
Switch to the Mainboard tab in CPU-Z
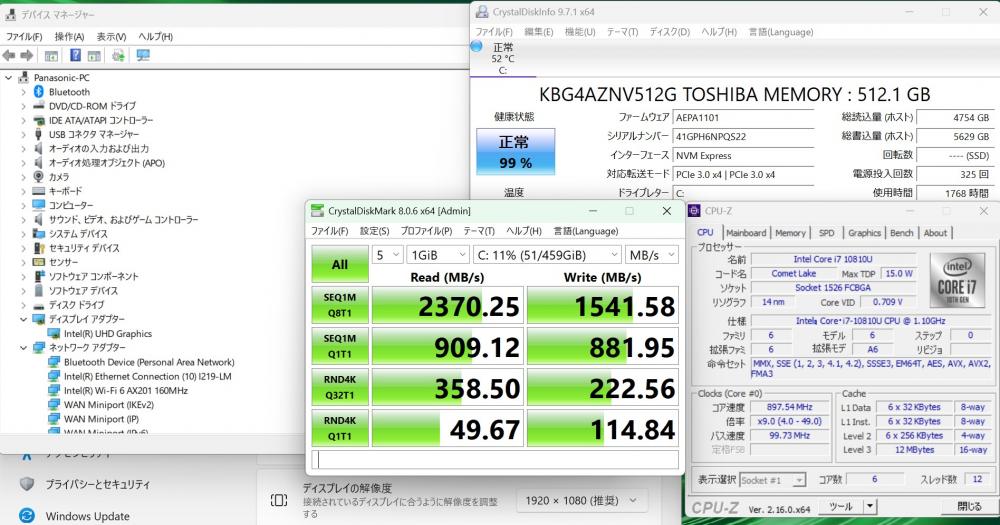(x=745, y=233)
